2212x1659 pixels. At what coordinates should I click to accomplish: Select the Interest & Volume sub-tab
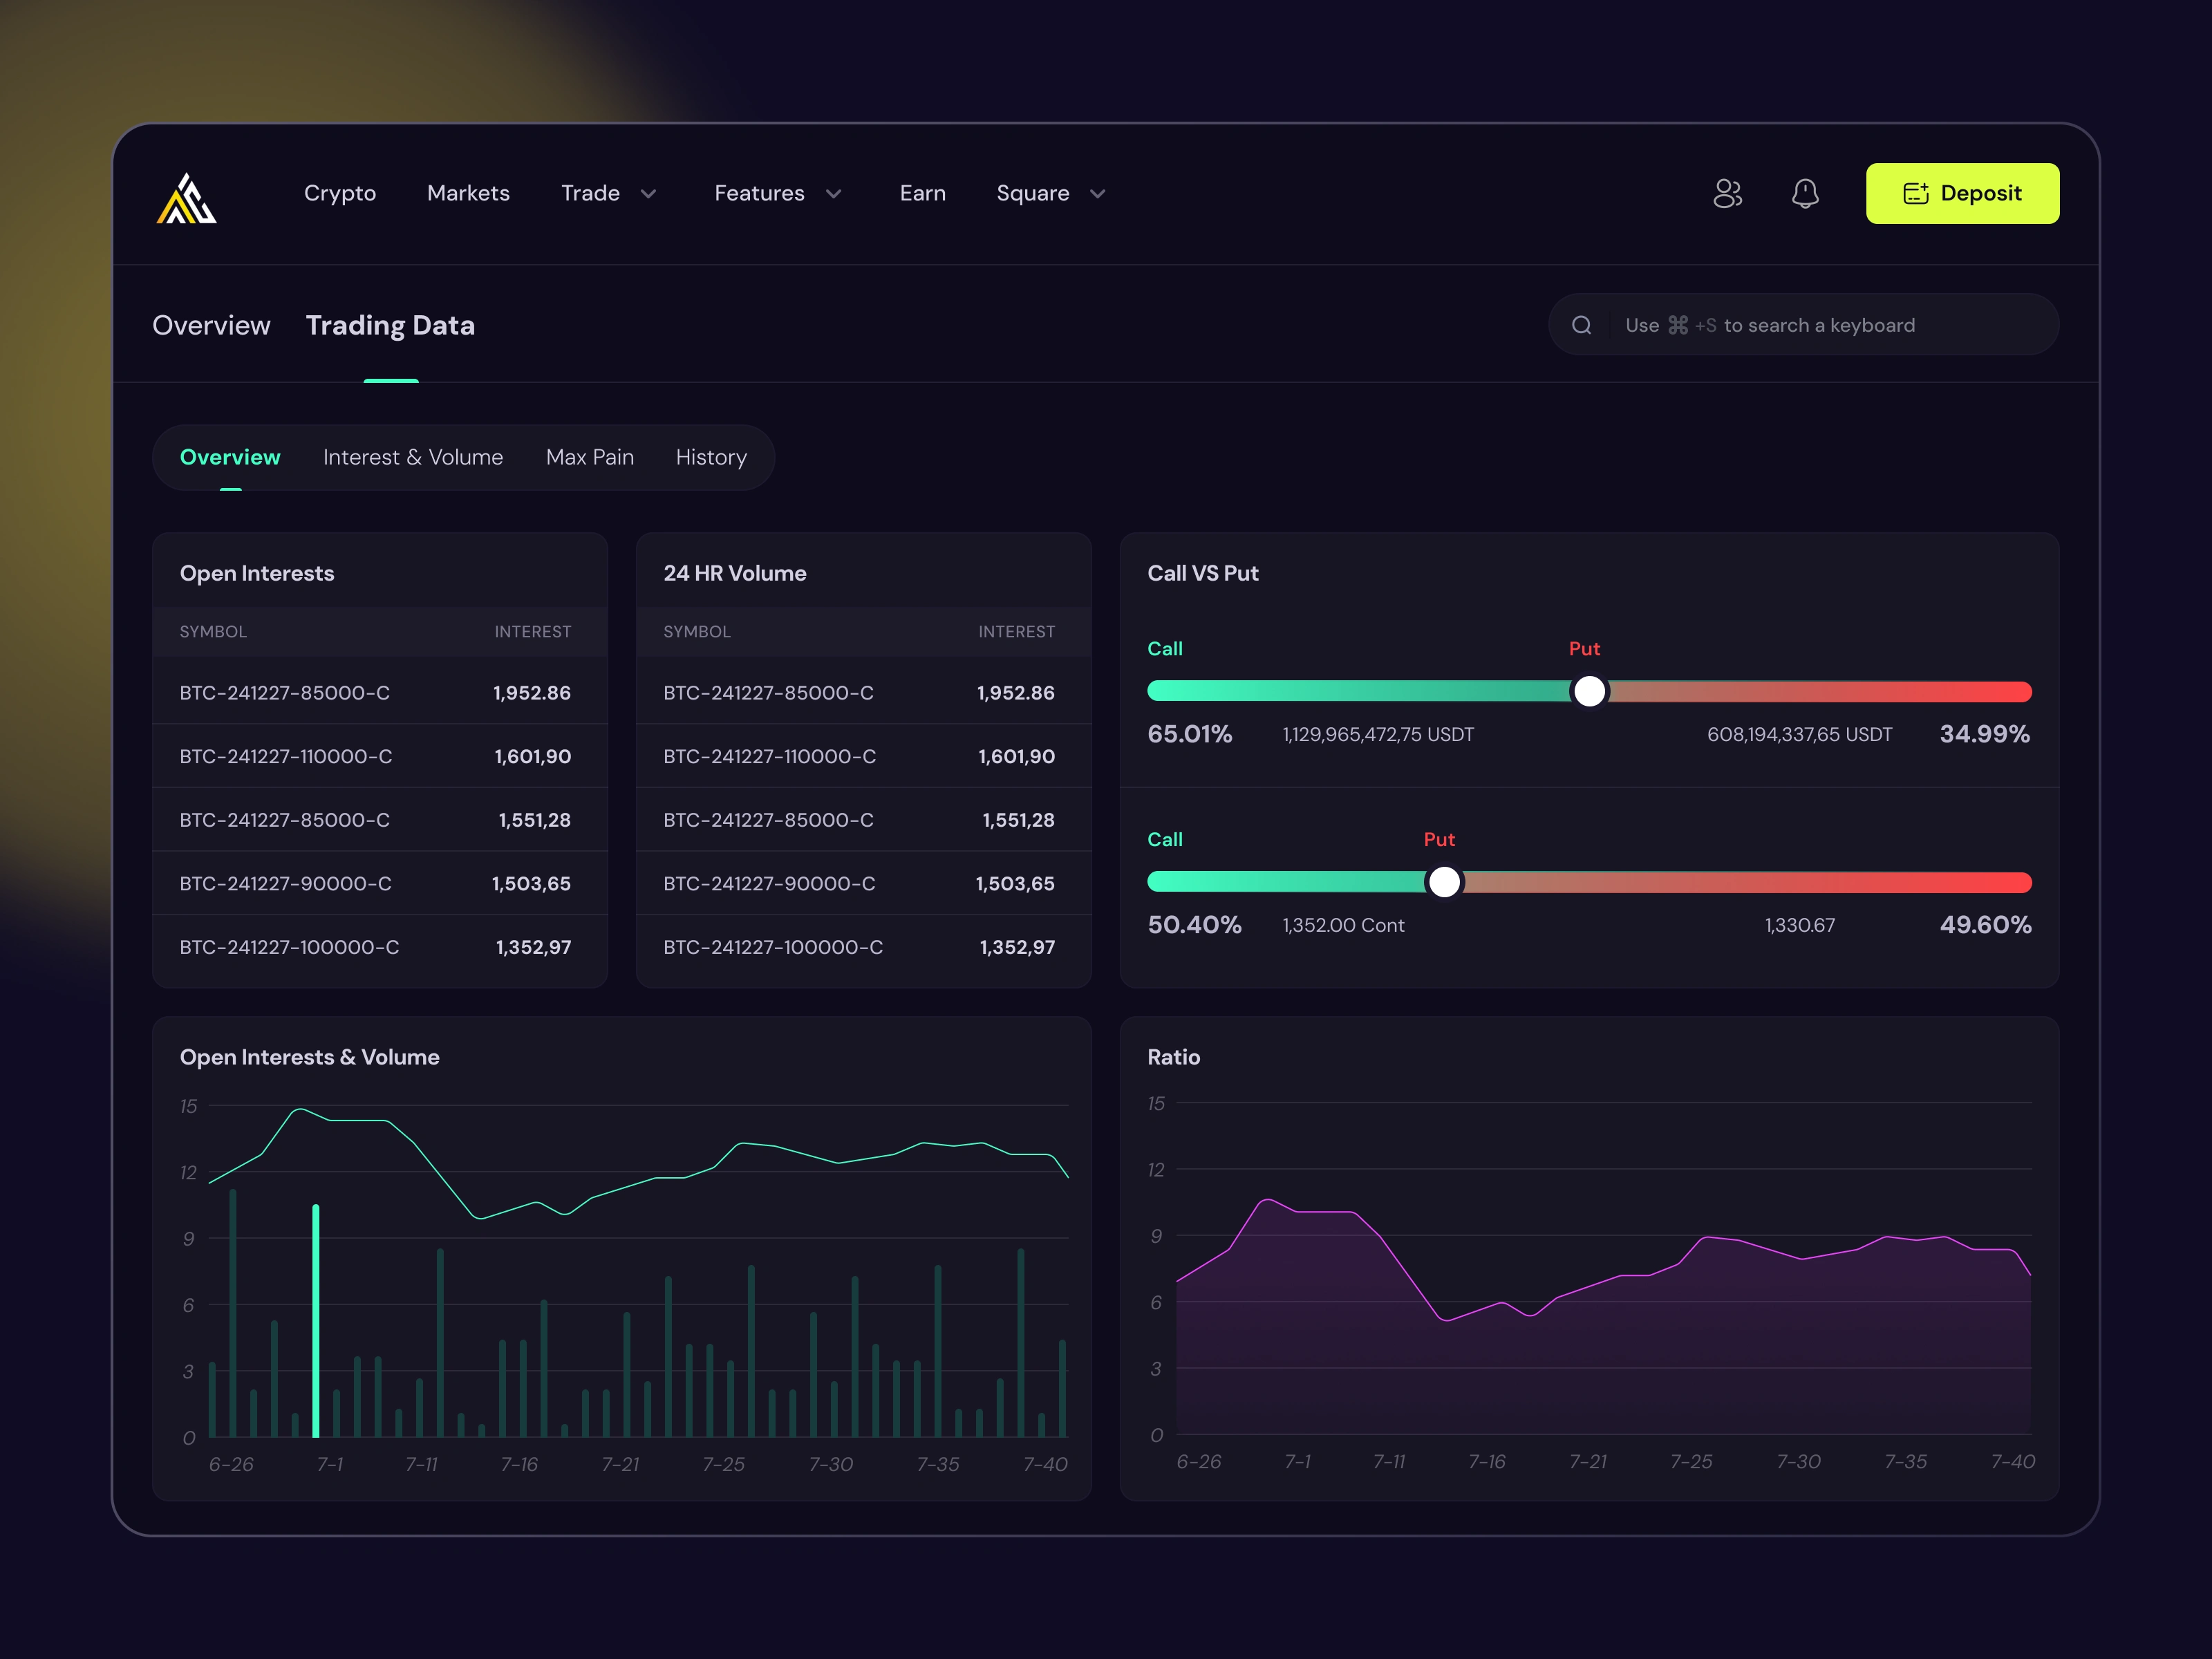413,457
